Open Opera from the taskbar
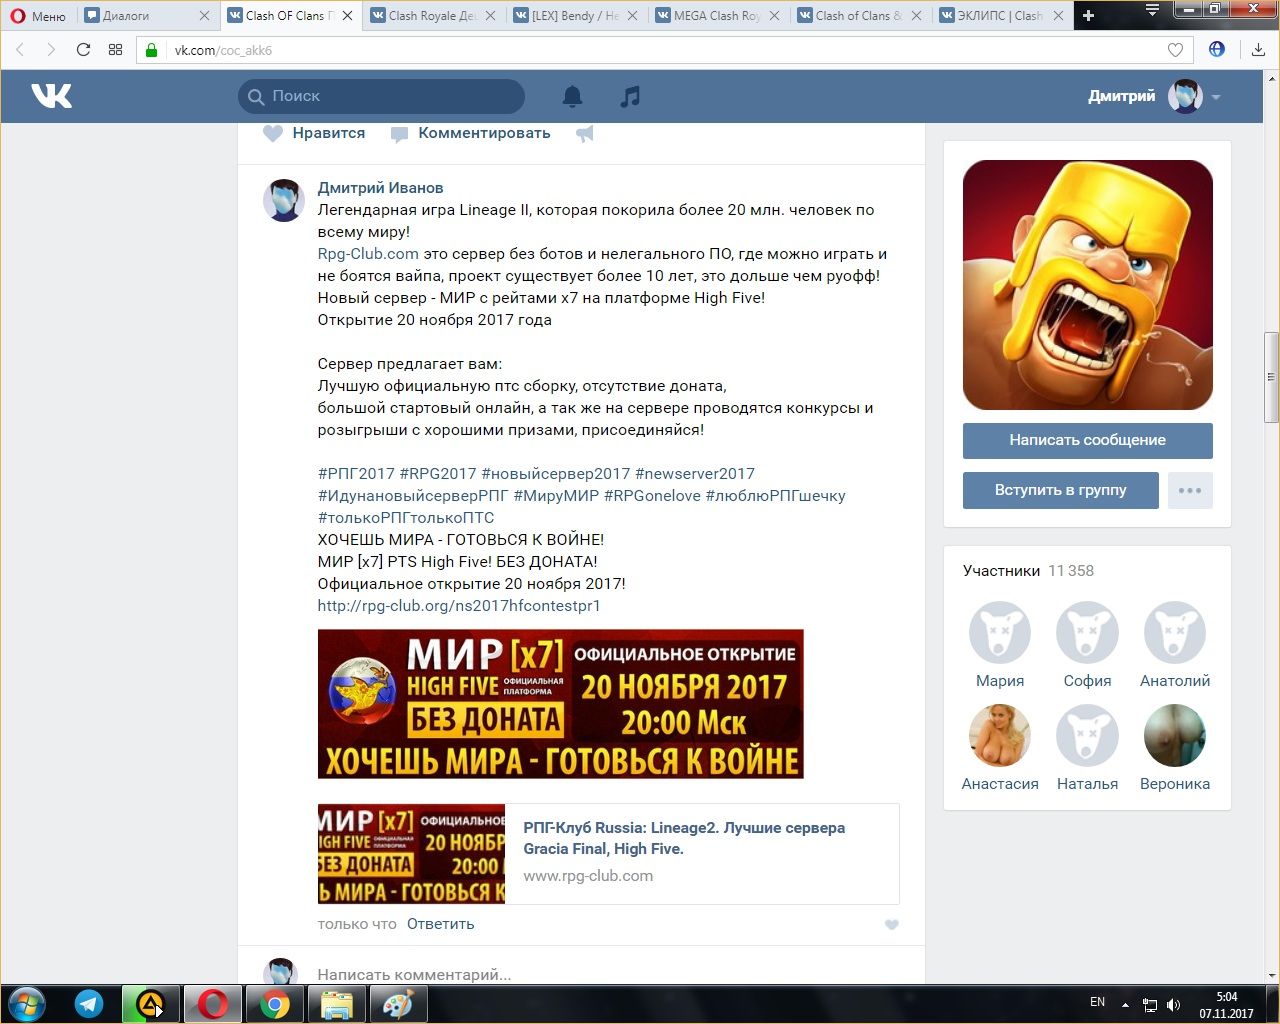The height and width of the screenshot is (1024, 1280). 212,1003
